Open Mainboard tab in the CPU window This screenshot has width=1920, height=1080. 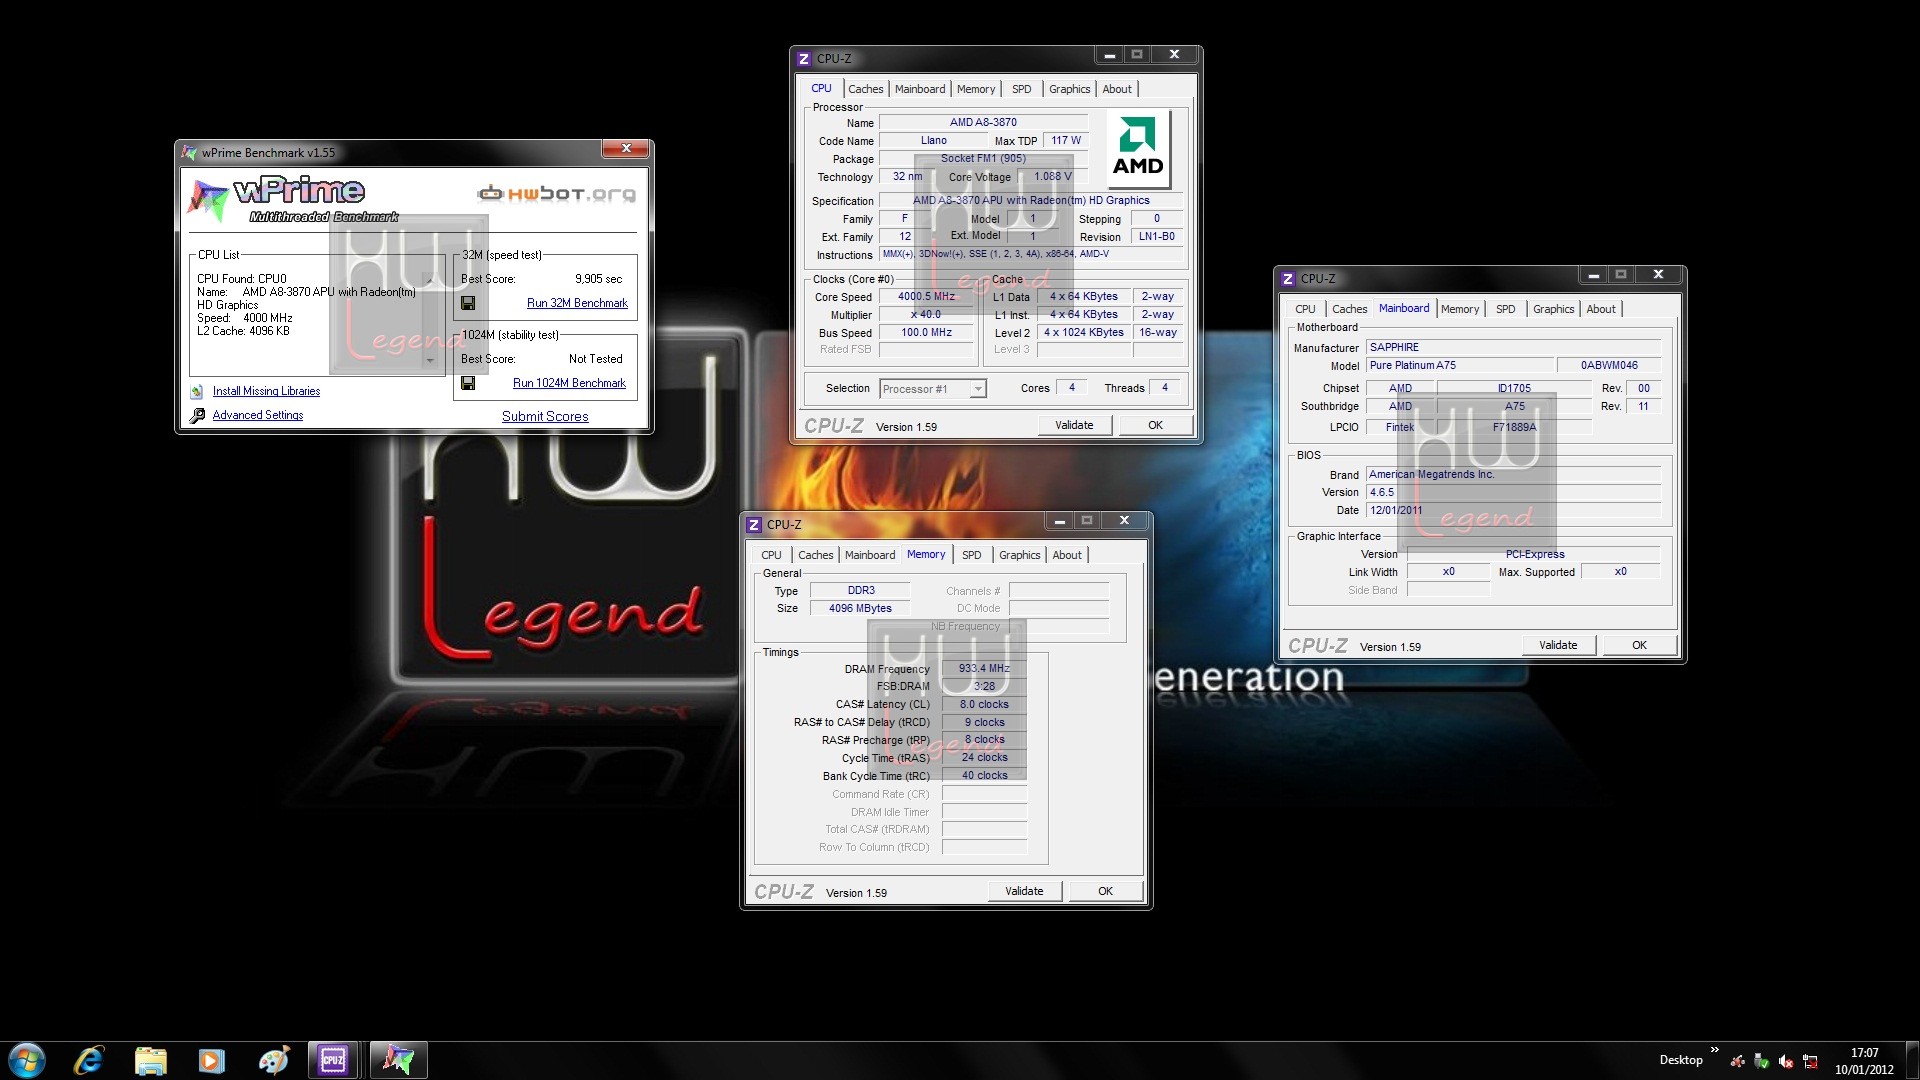pyautogui.click(x=920, y=89)
